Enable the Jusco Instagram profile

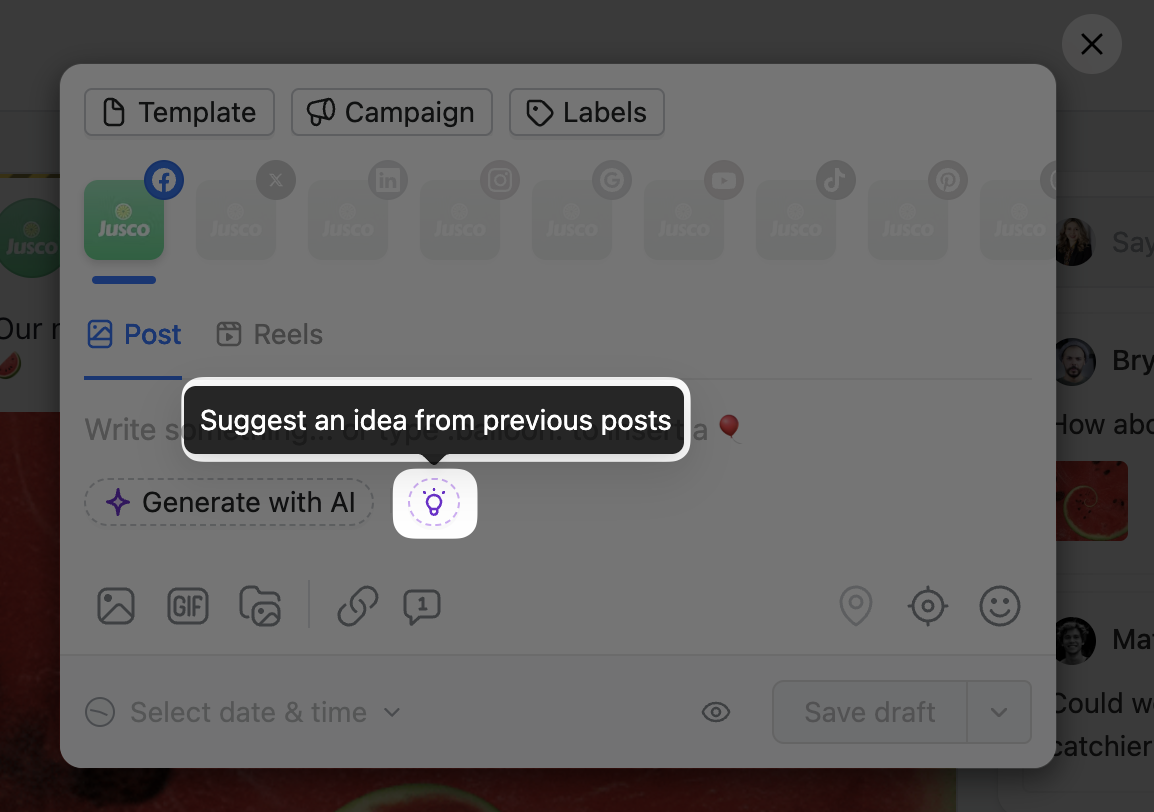click(460, 220)
